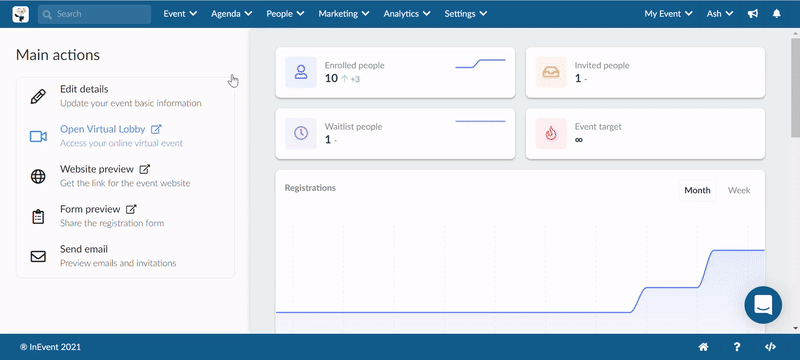Click the Registrations chart title
Screen dimensions: 800x360
310,188
